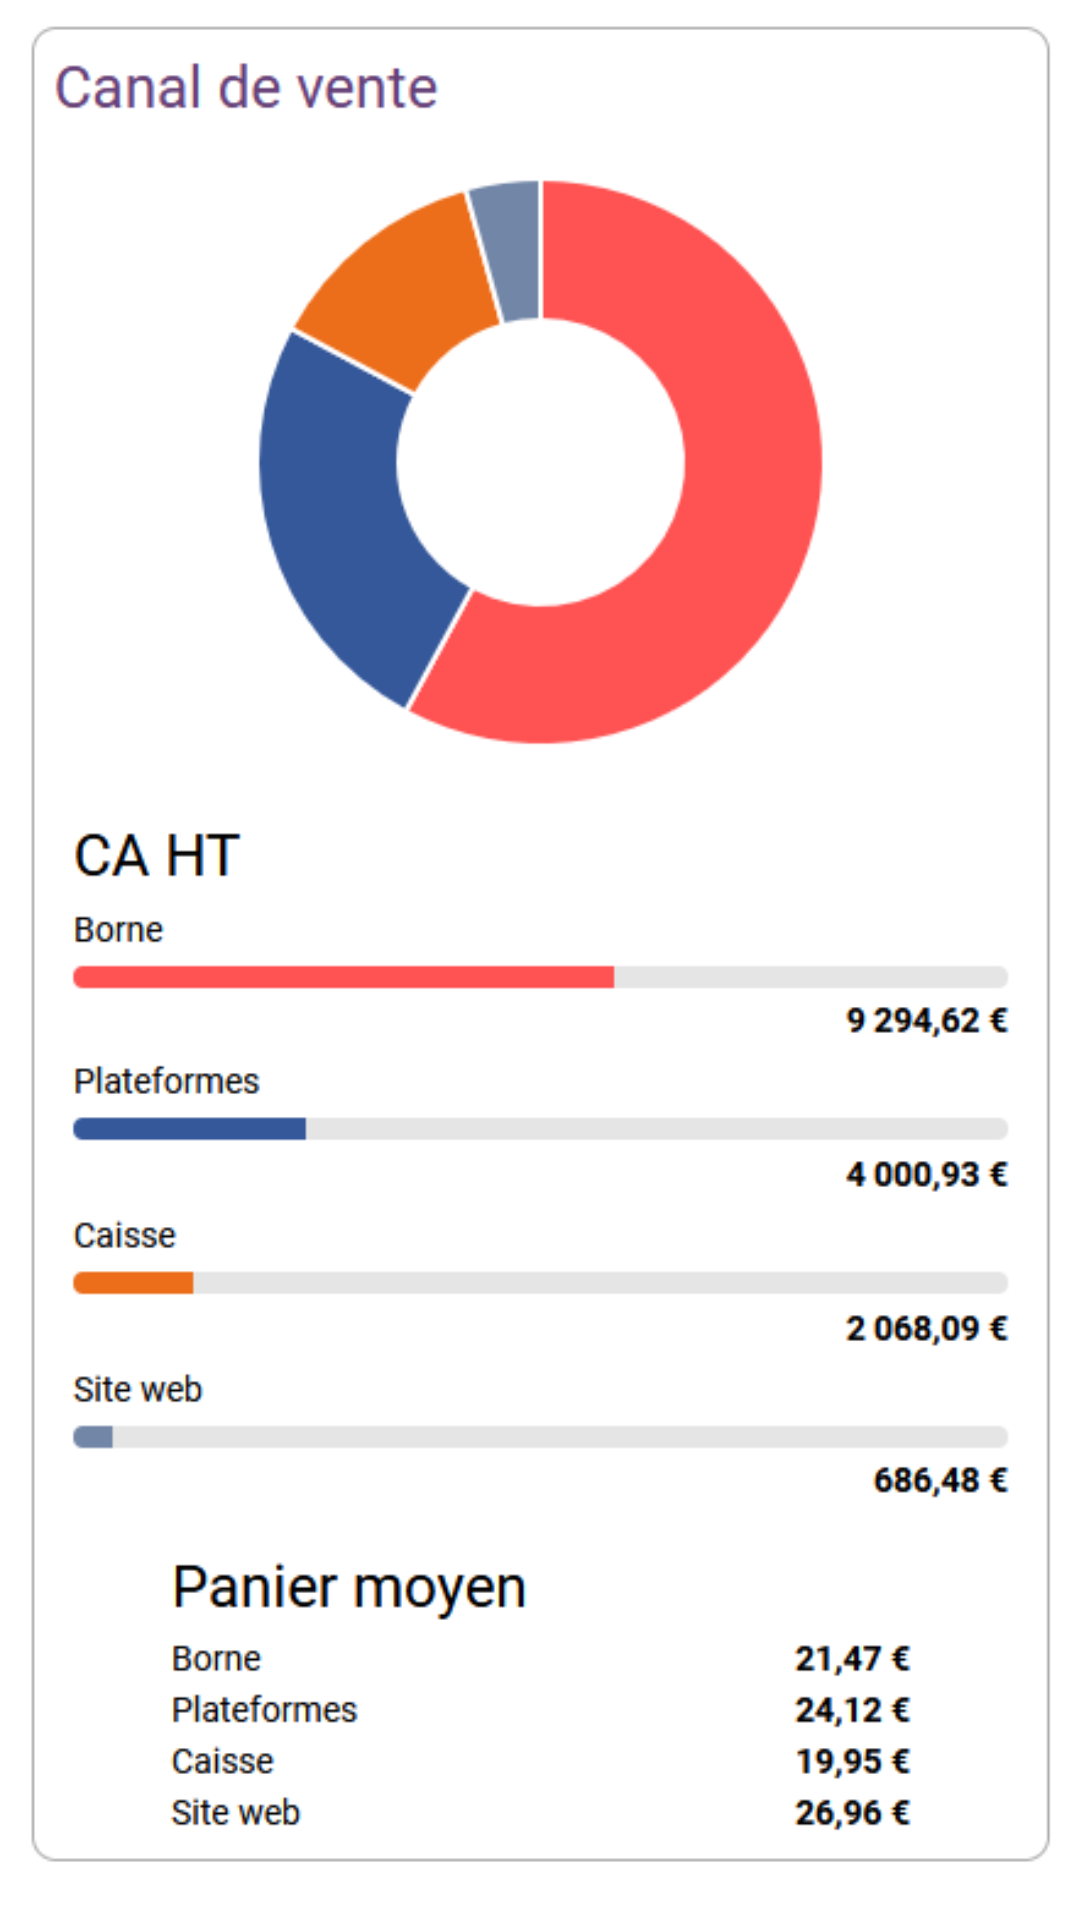Click the 2 068,09 € Caisse amount
1080x1920 pixels.
coord(927,1328)
